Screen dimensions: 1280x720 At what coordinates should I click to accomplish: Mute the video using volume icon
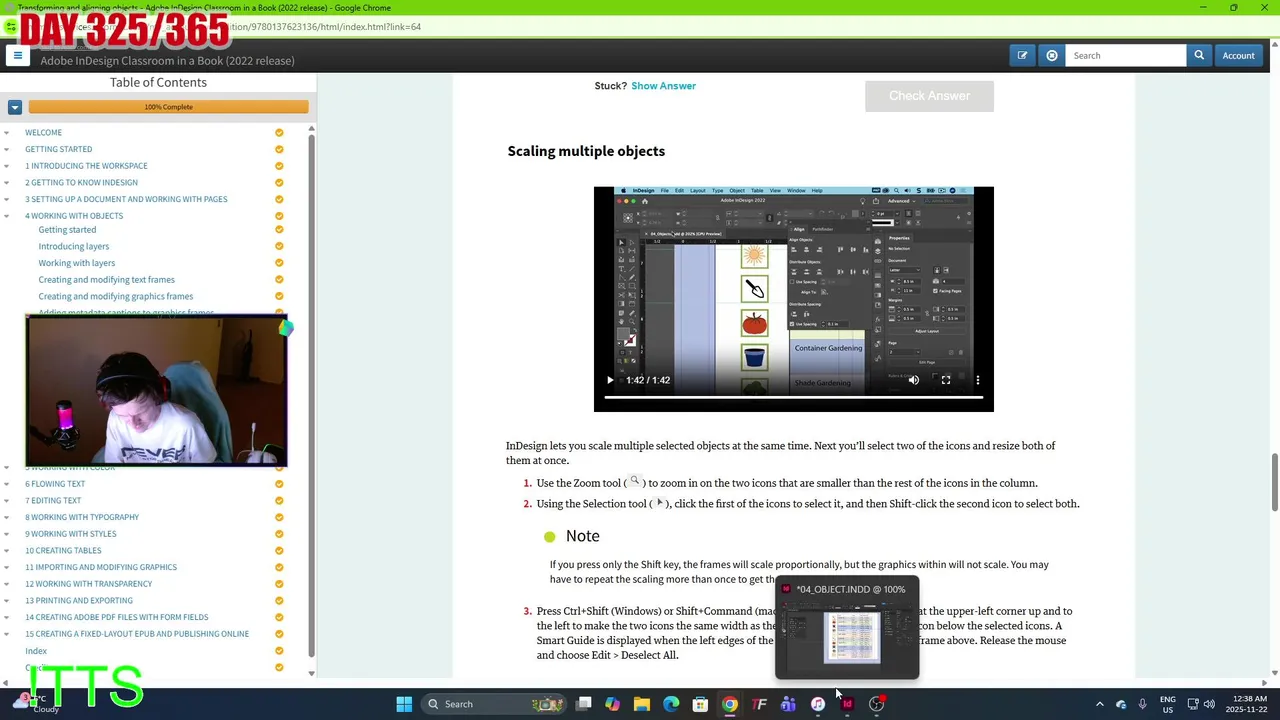tap(913, 380)
